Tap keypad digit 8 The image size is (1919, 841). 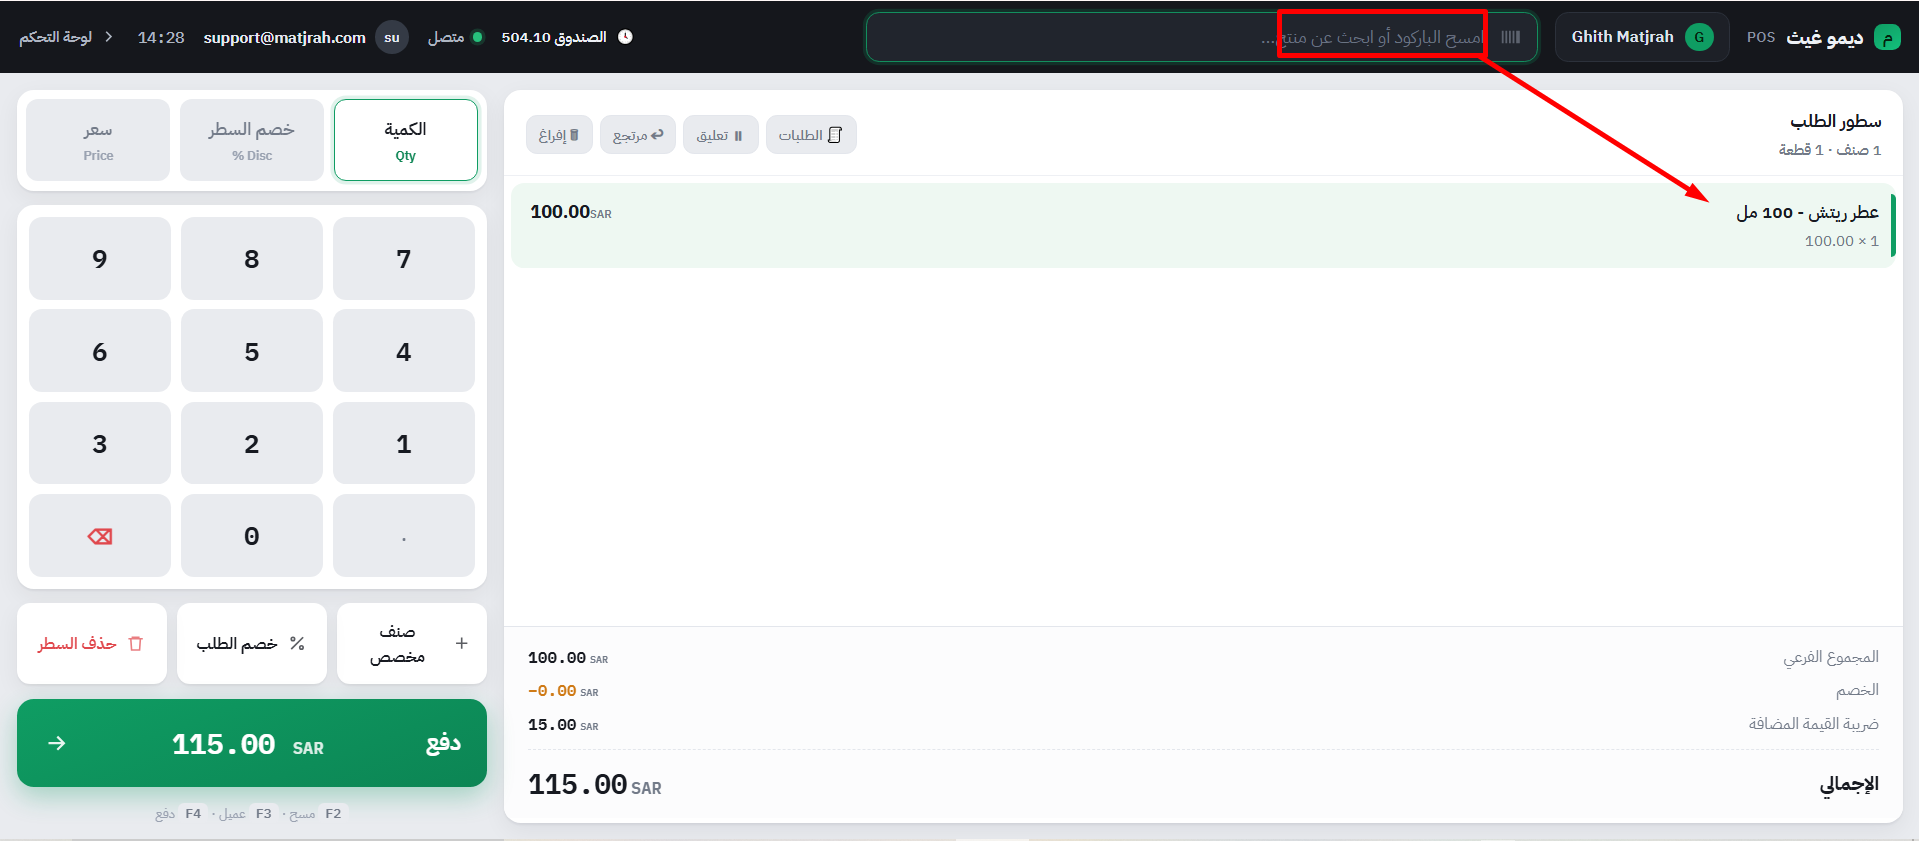252,259
